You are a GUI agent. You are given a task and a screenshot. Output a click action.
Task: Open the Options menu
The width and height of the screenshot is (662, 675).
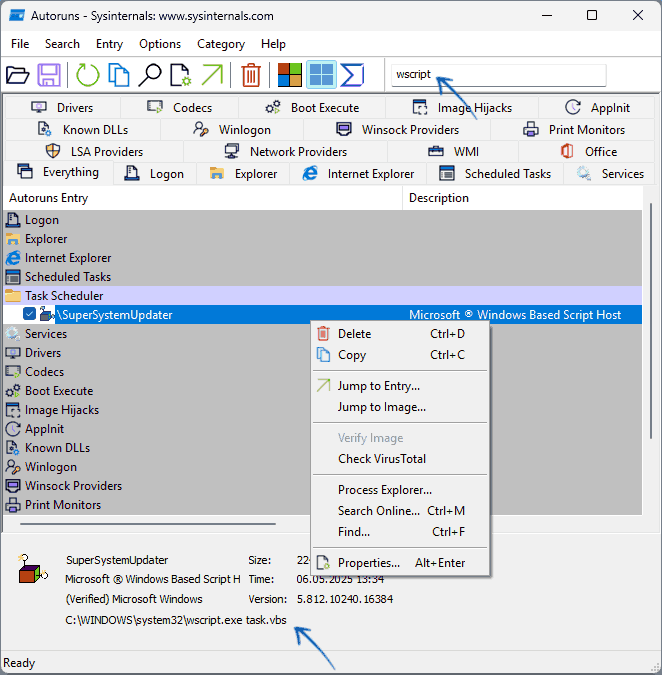160,44
